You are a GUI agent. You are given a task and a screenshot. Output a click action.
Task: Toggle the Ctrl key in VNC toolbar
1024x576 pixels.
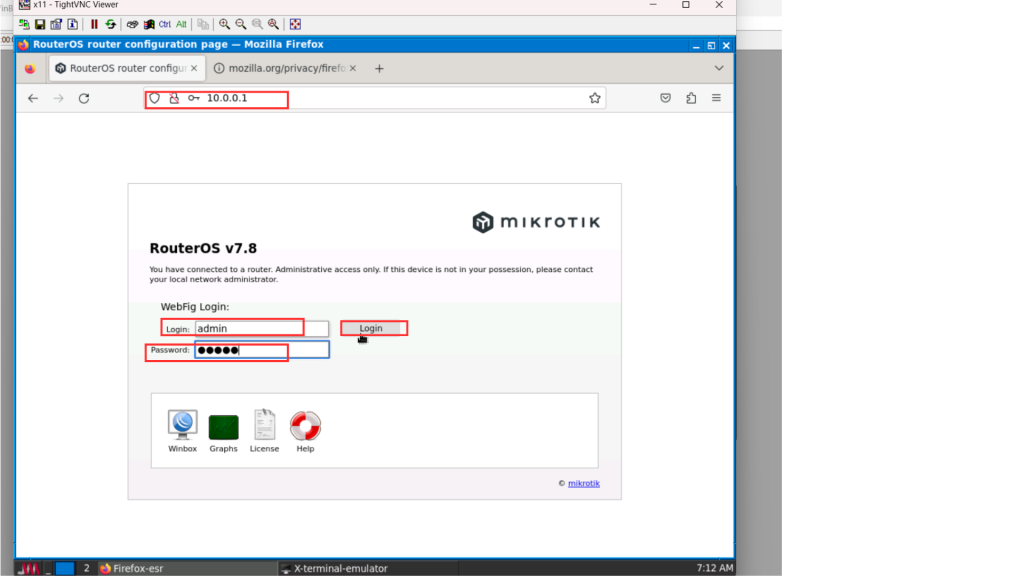point(165,24)
